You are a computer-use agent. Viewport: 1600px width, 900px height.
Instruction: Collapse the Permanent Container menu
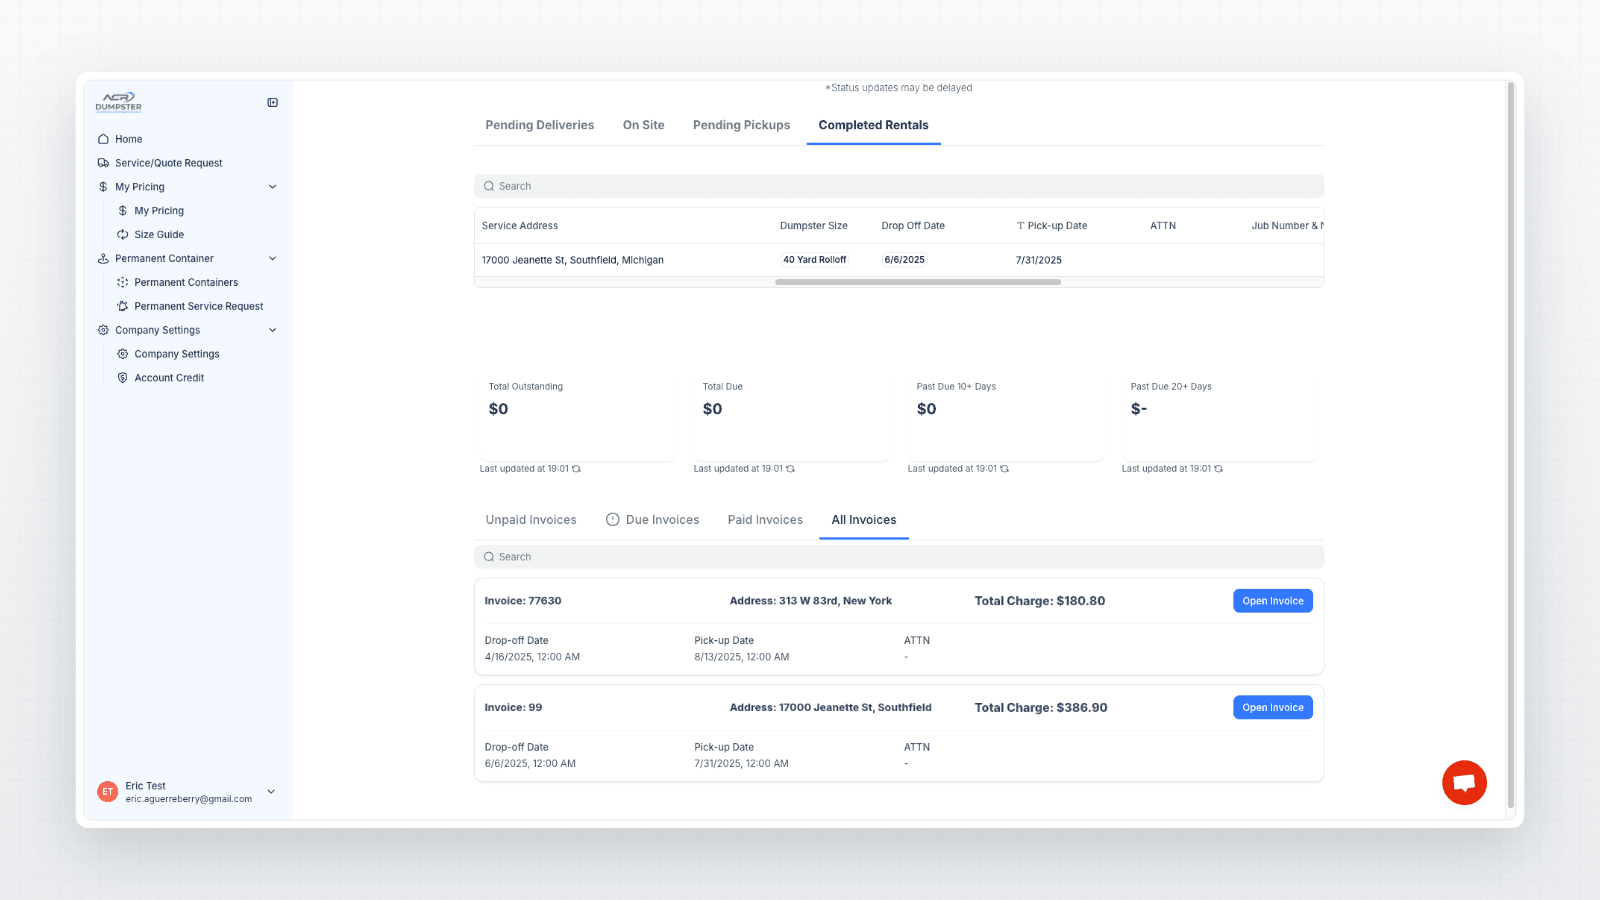272,258
